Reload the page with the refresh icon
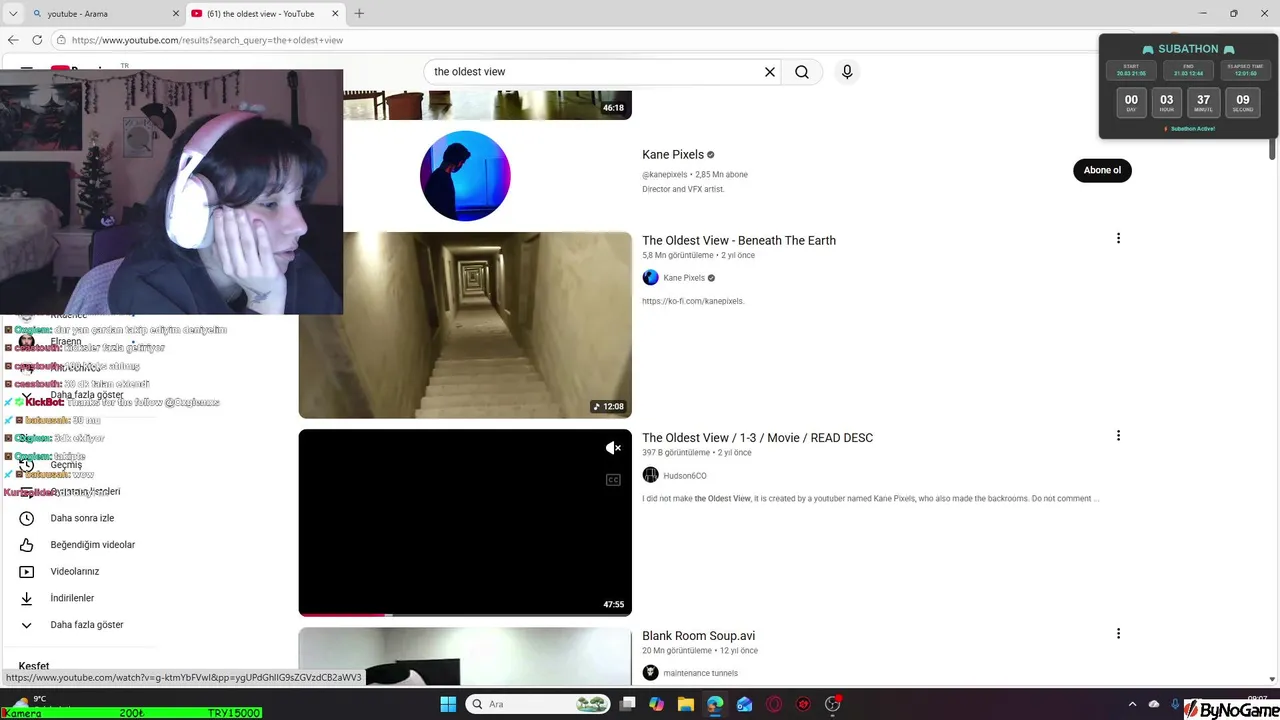 [37, 40]
